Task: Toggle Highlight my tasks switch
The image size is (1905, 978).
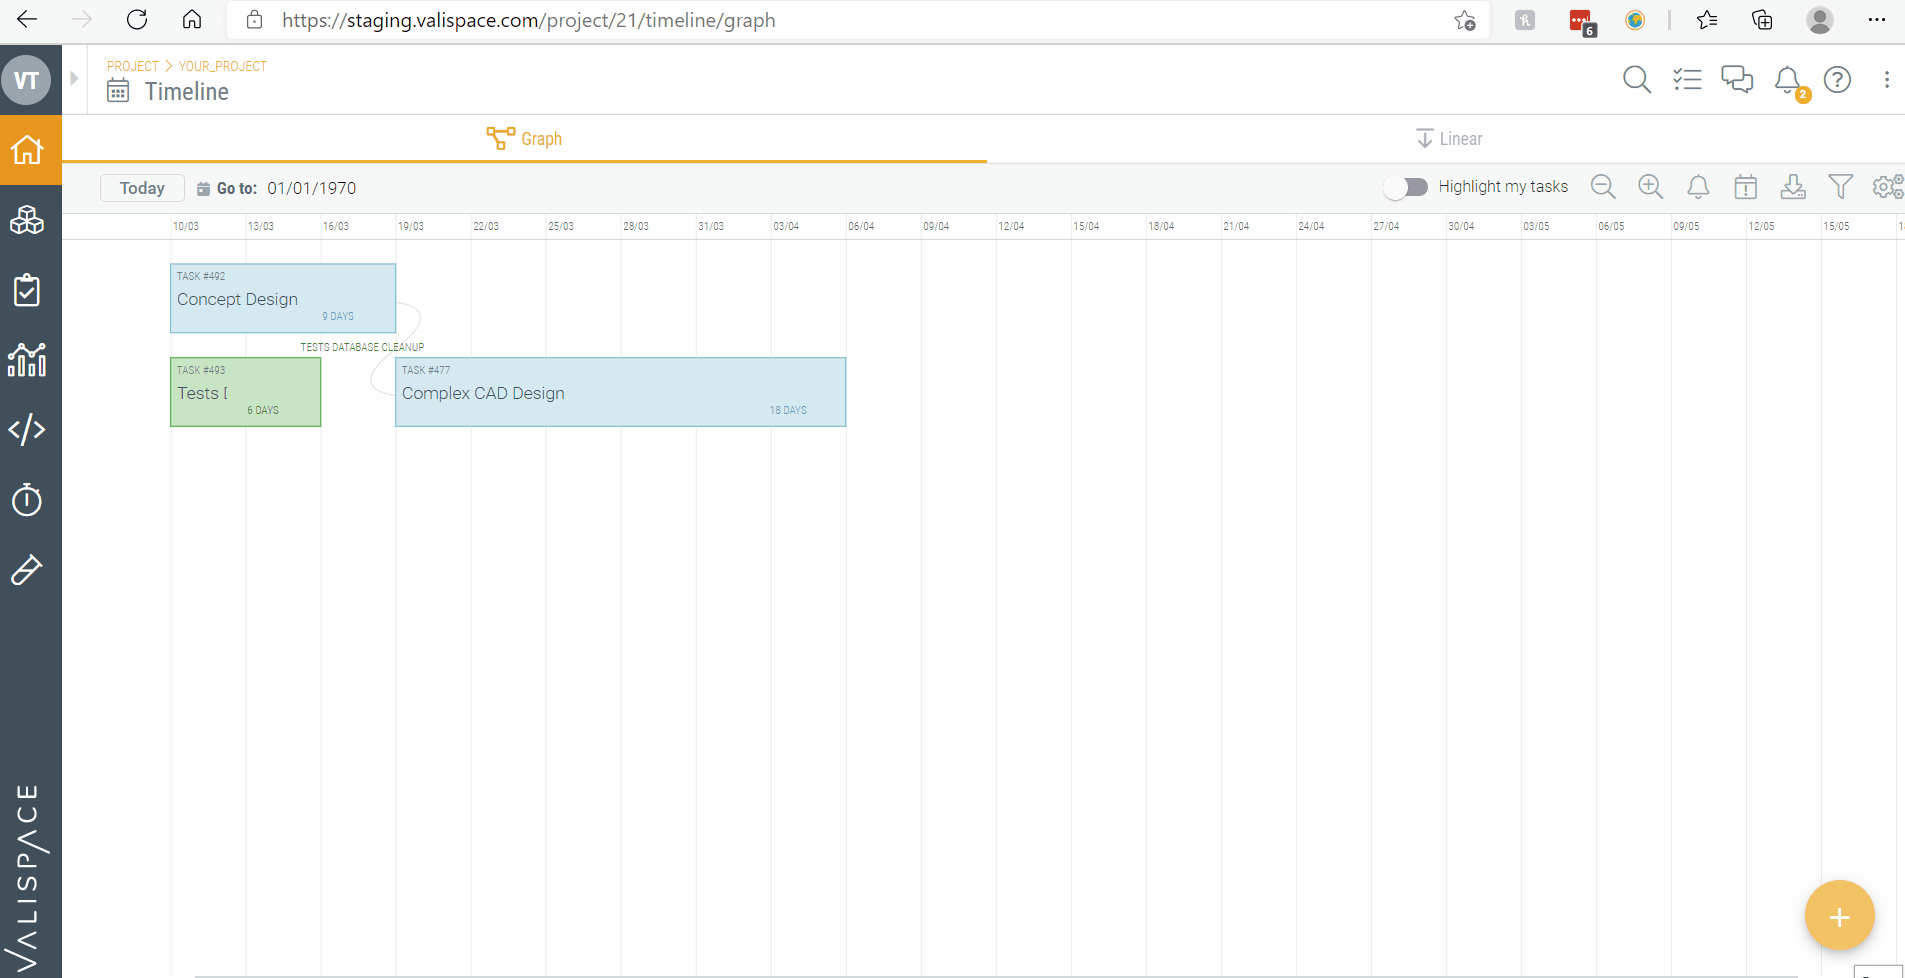Action: (x=1406, y=187)
